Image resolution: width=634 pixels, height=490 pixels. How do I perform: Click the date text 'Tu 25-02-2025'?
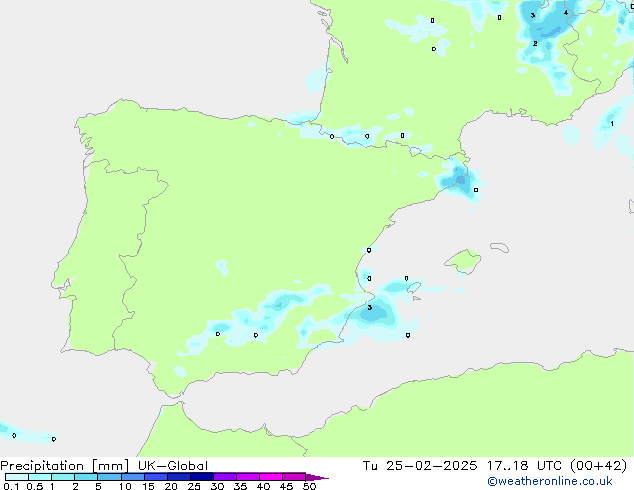[420, 466]
